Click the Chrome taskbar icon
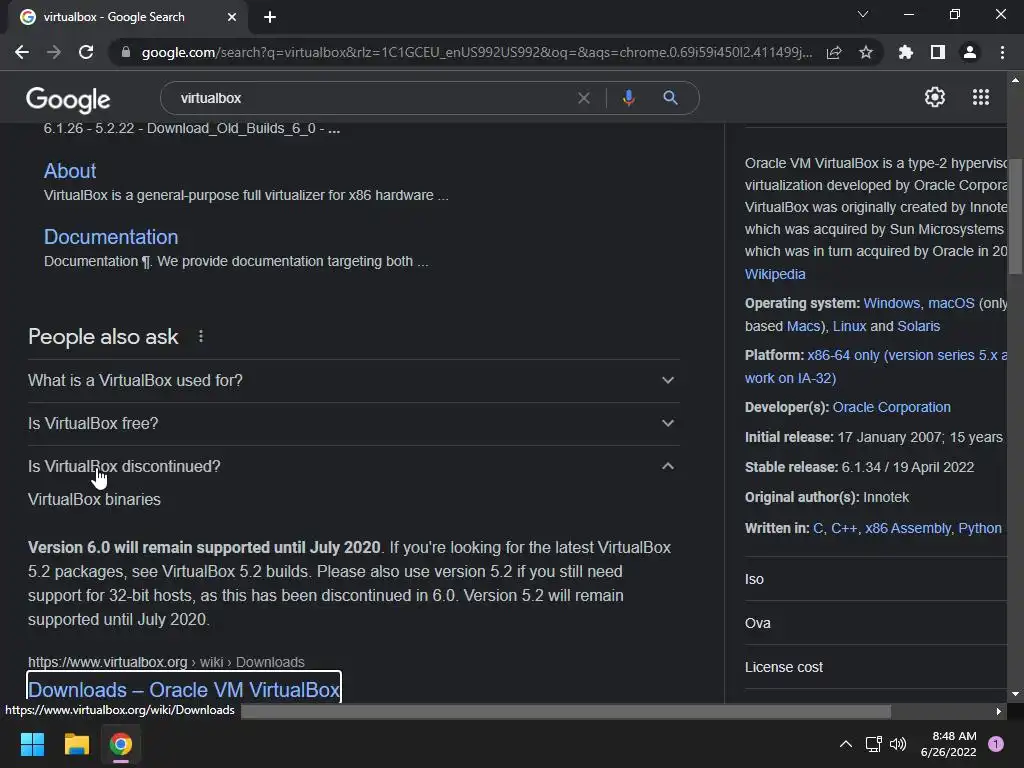 [x=121, y=744]
